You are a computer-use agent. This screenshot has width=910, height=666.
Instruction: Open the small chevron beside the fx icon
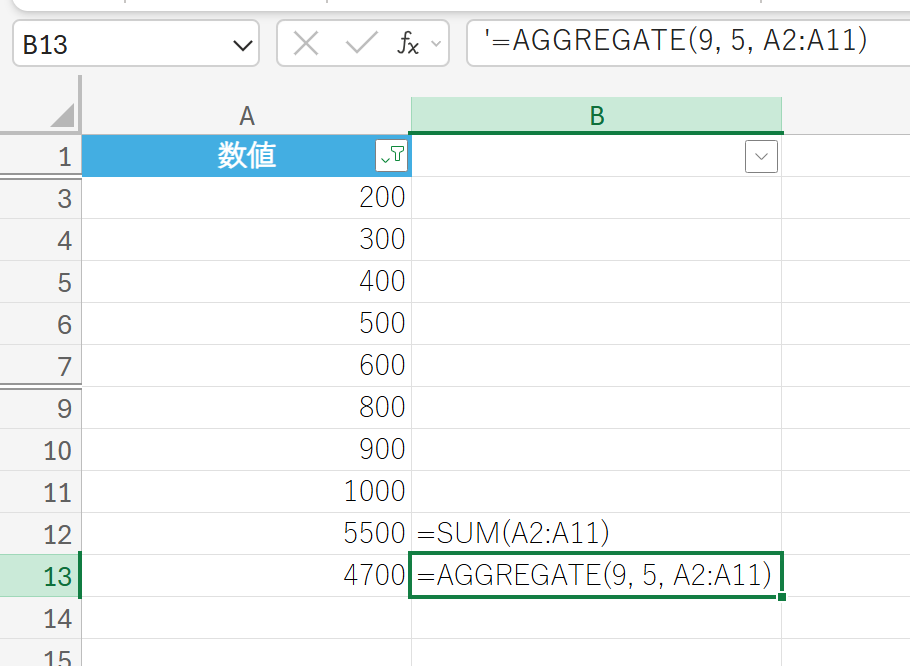435,44
